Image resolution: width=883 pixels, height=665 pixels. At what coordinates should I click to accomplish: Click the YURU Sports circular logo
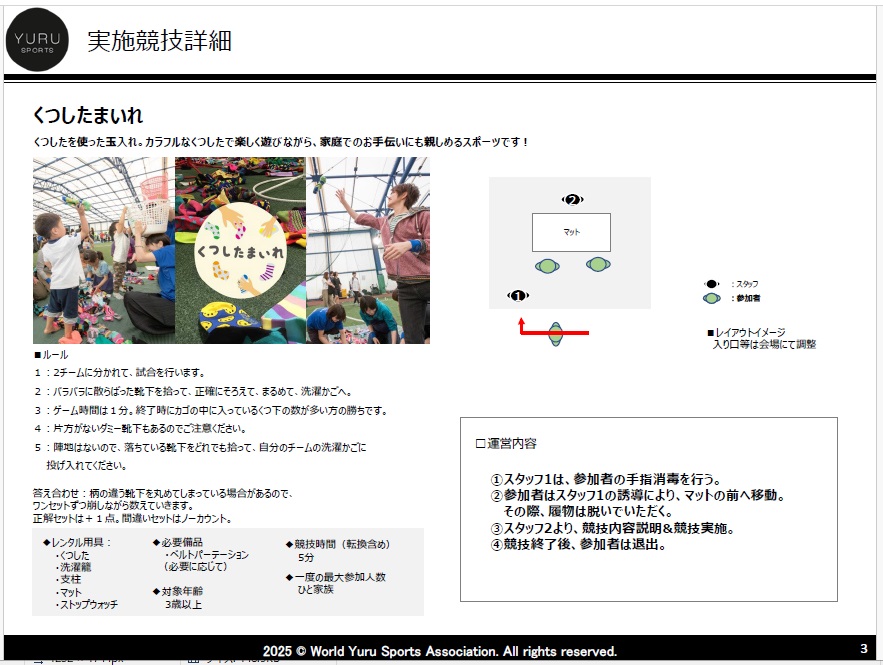pyautogui.click(x=38, y=40)
